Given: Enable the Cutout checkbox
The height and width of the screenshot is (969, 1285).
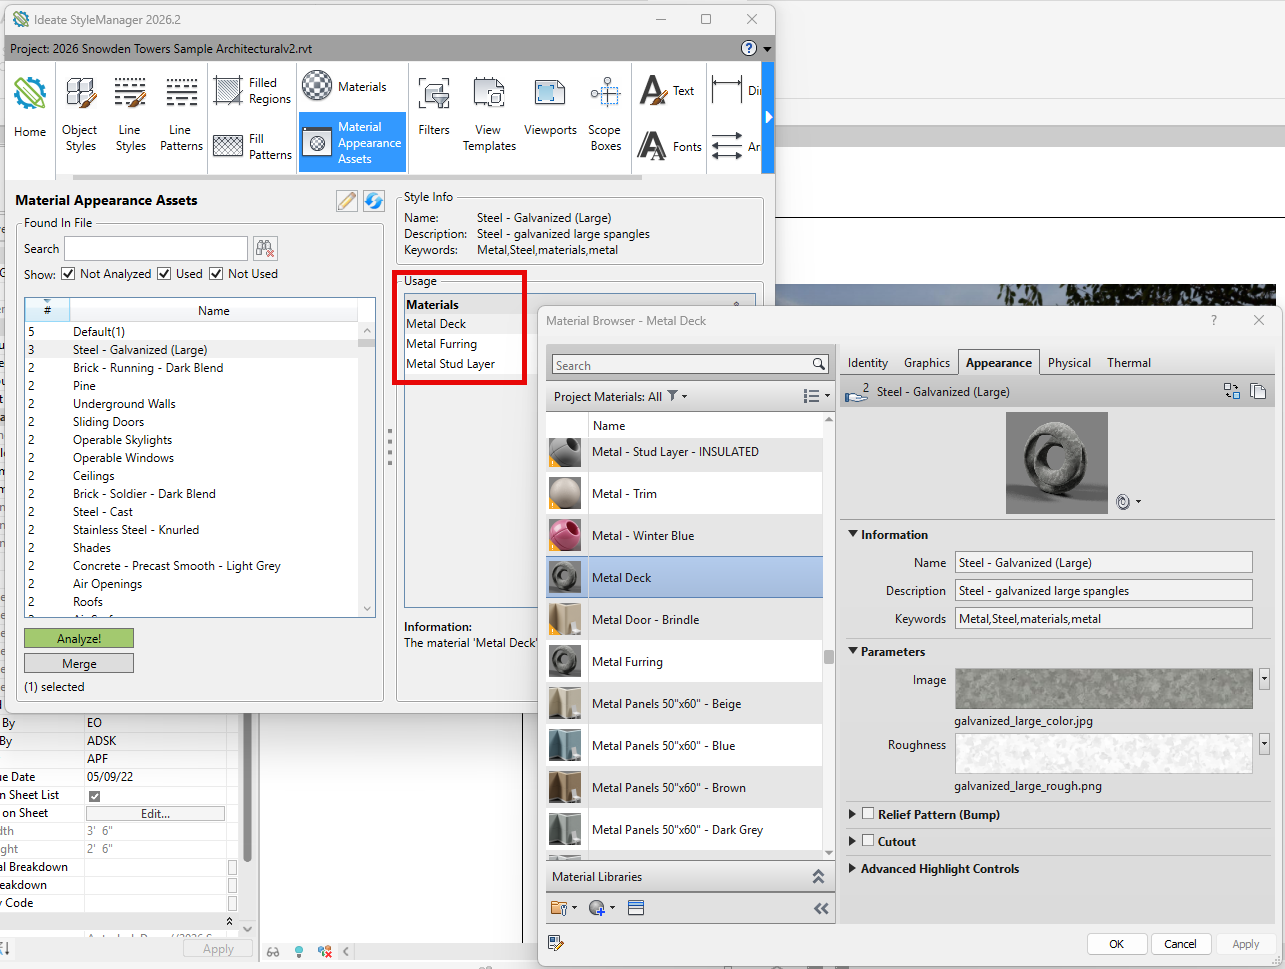Looking at the screenshot, I should (x=868, y=841).
